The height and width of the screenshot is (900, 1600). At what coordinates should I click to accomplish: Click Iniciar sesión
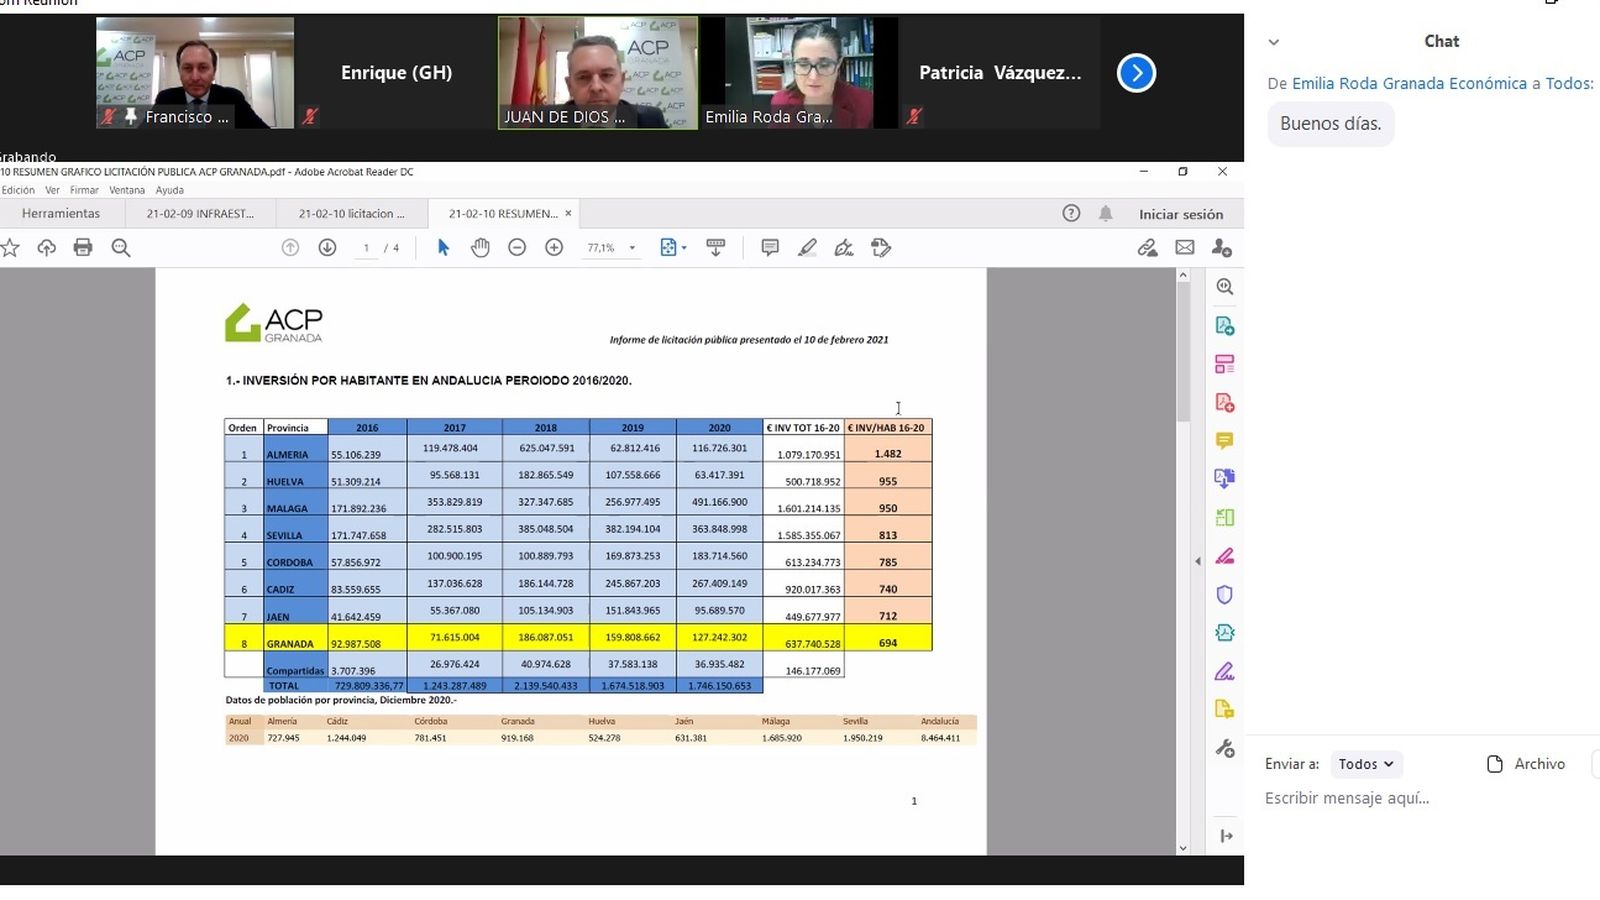[1180, 214]
